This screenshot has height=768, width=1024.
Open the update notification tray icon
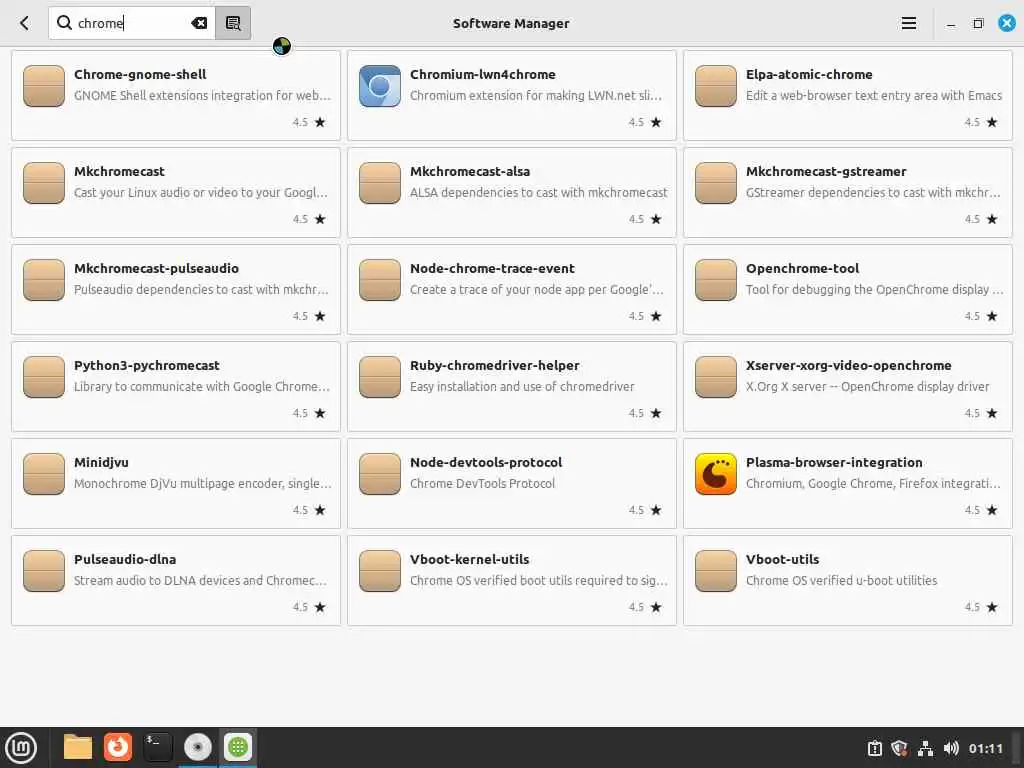click(x=875, y=748)
